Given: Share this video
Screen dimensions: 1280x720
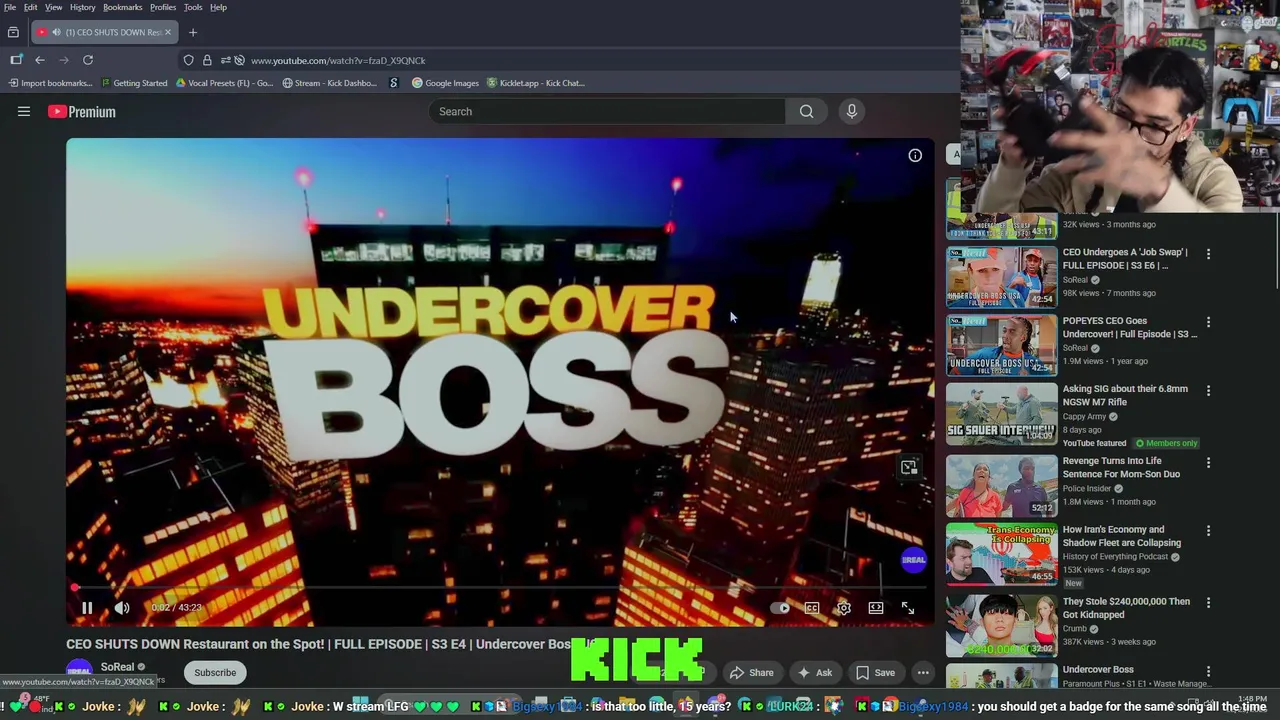Looking at the screenshot, I should coord(752,673).
